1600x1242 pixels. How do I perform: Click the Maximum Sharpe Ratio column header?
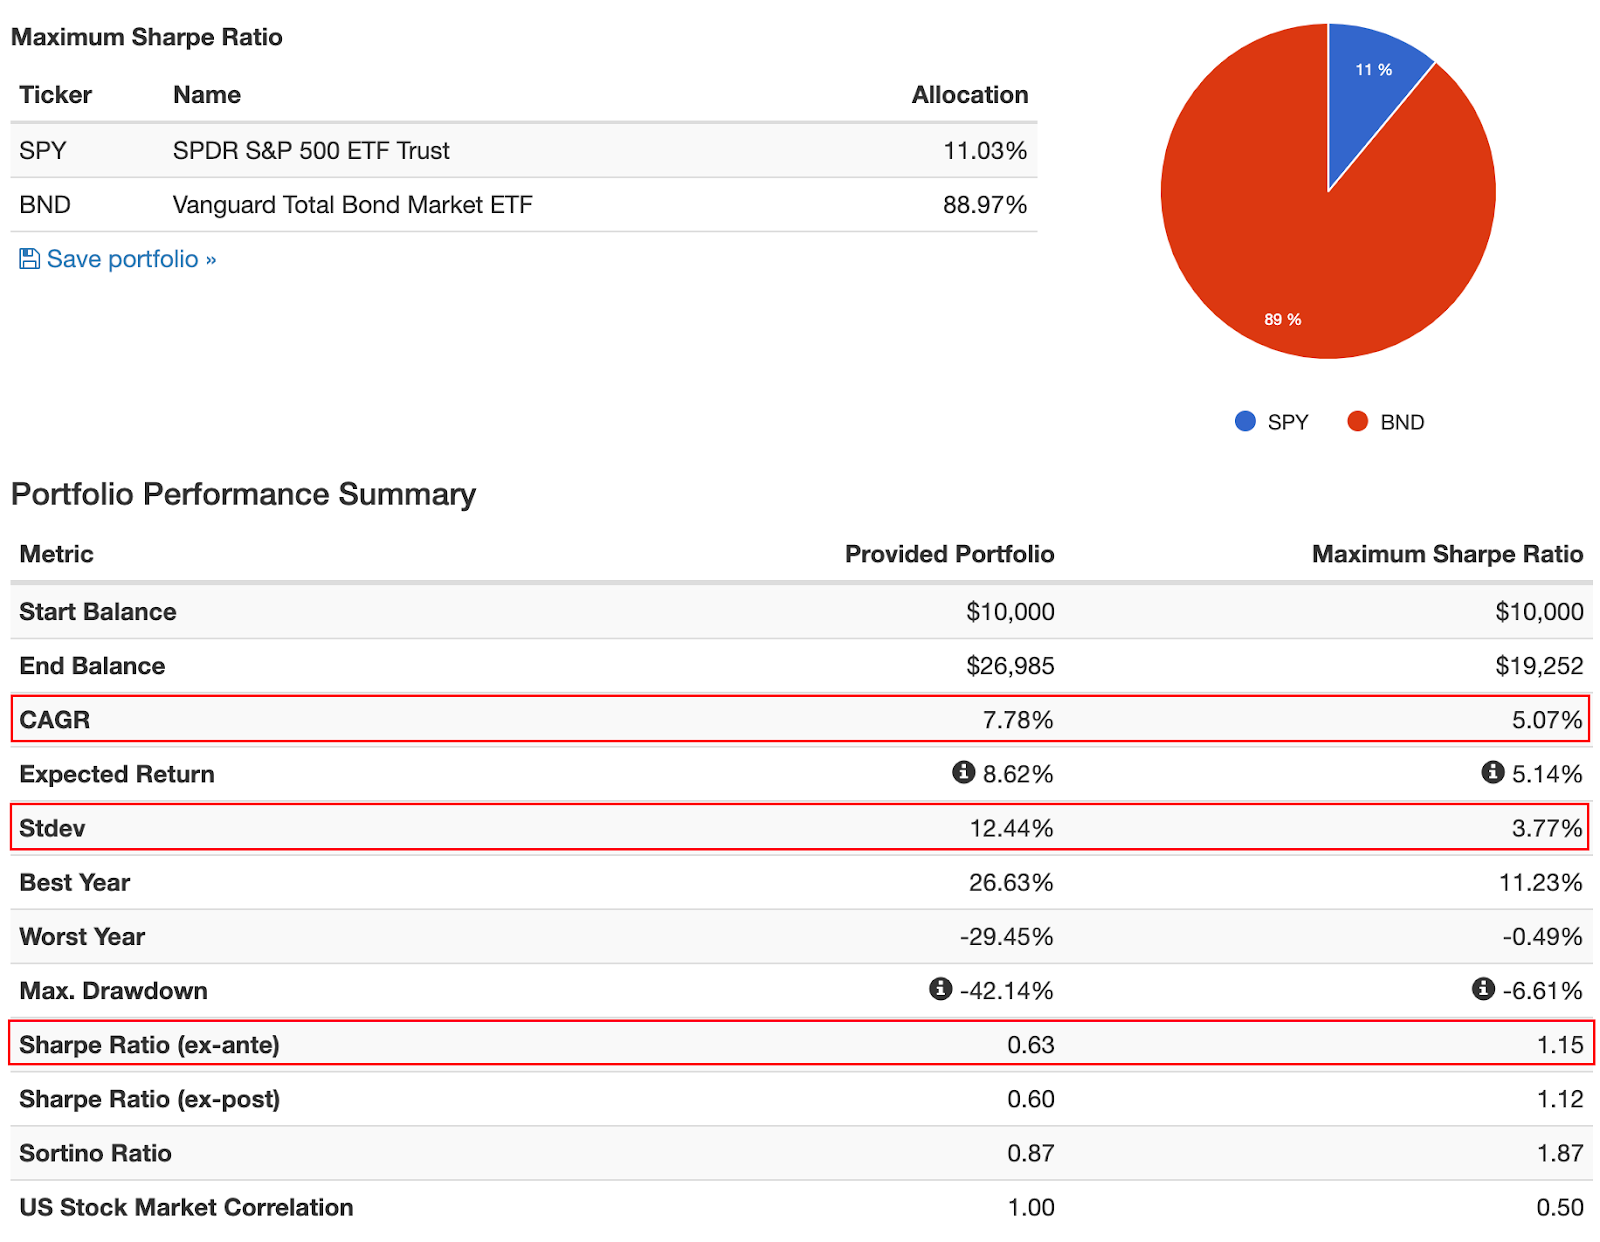(x=1448, y=554)
